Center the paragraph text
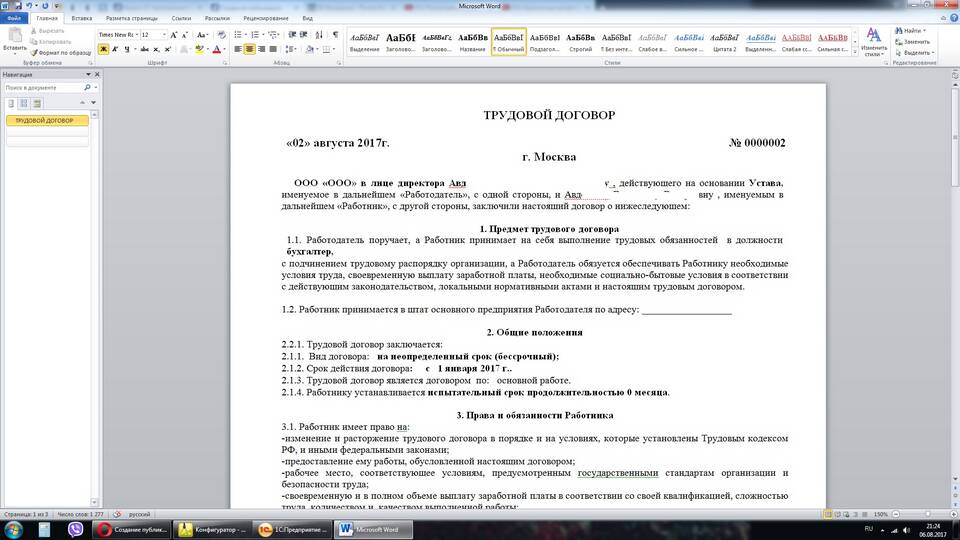 249,50
